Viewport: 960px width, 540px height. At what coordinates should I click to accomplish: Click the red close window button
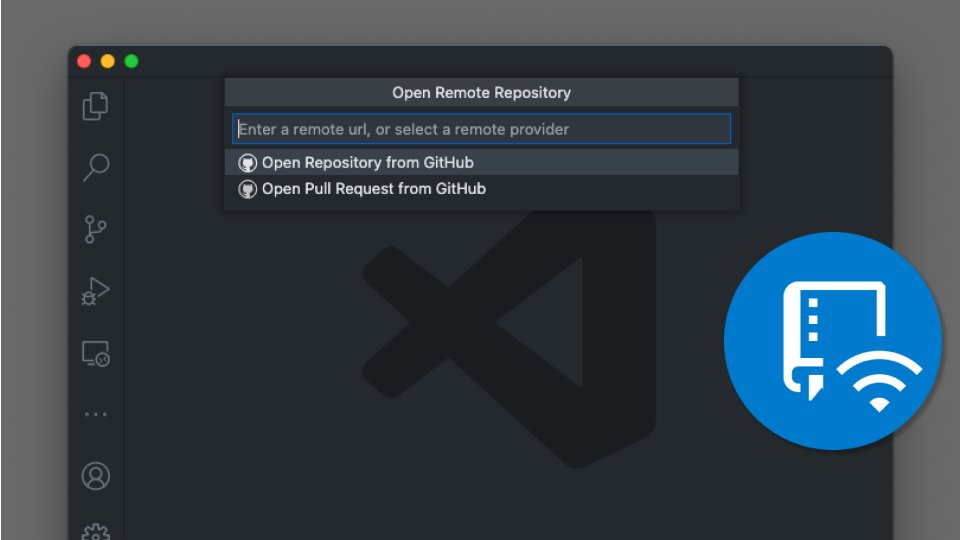click(84, 61)
